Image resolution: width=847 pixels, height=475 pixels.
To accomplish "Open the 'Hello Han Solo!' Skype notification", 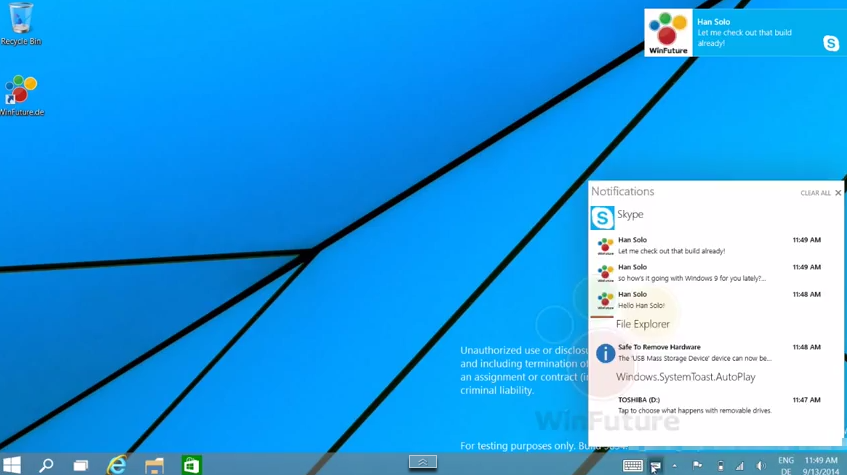I will pyautogui.click(x=700, y=300).
